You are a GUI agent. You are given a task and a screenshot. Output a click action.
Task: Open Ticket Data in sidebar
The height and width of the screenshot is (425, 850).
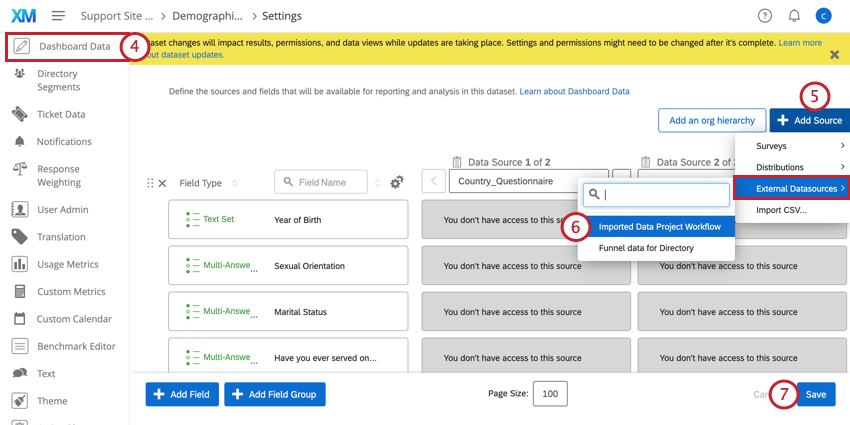coord(61,114)
